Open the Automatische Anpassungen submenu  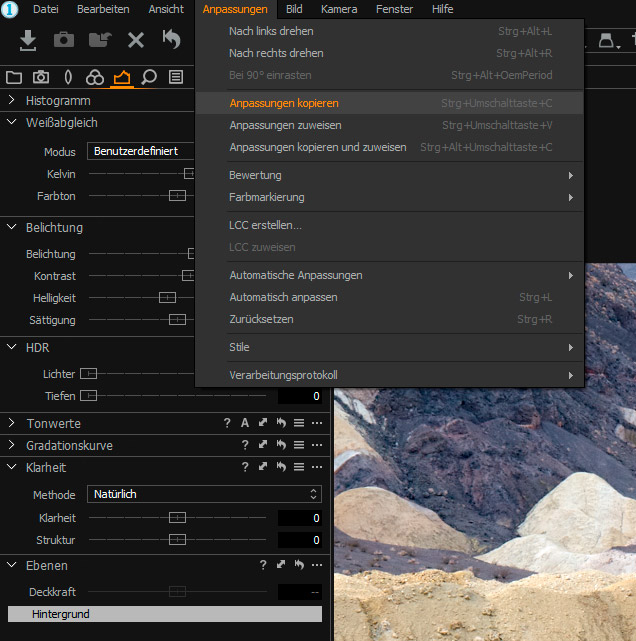tap(390, 275)
